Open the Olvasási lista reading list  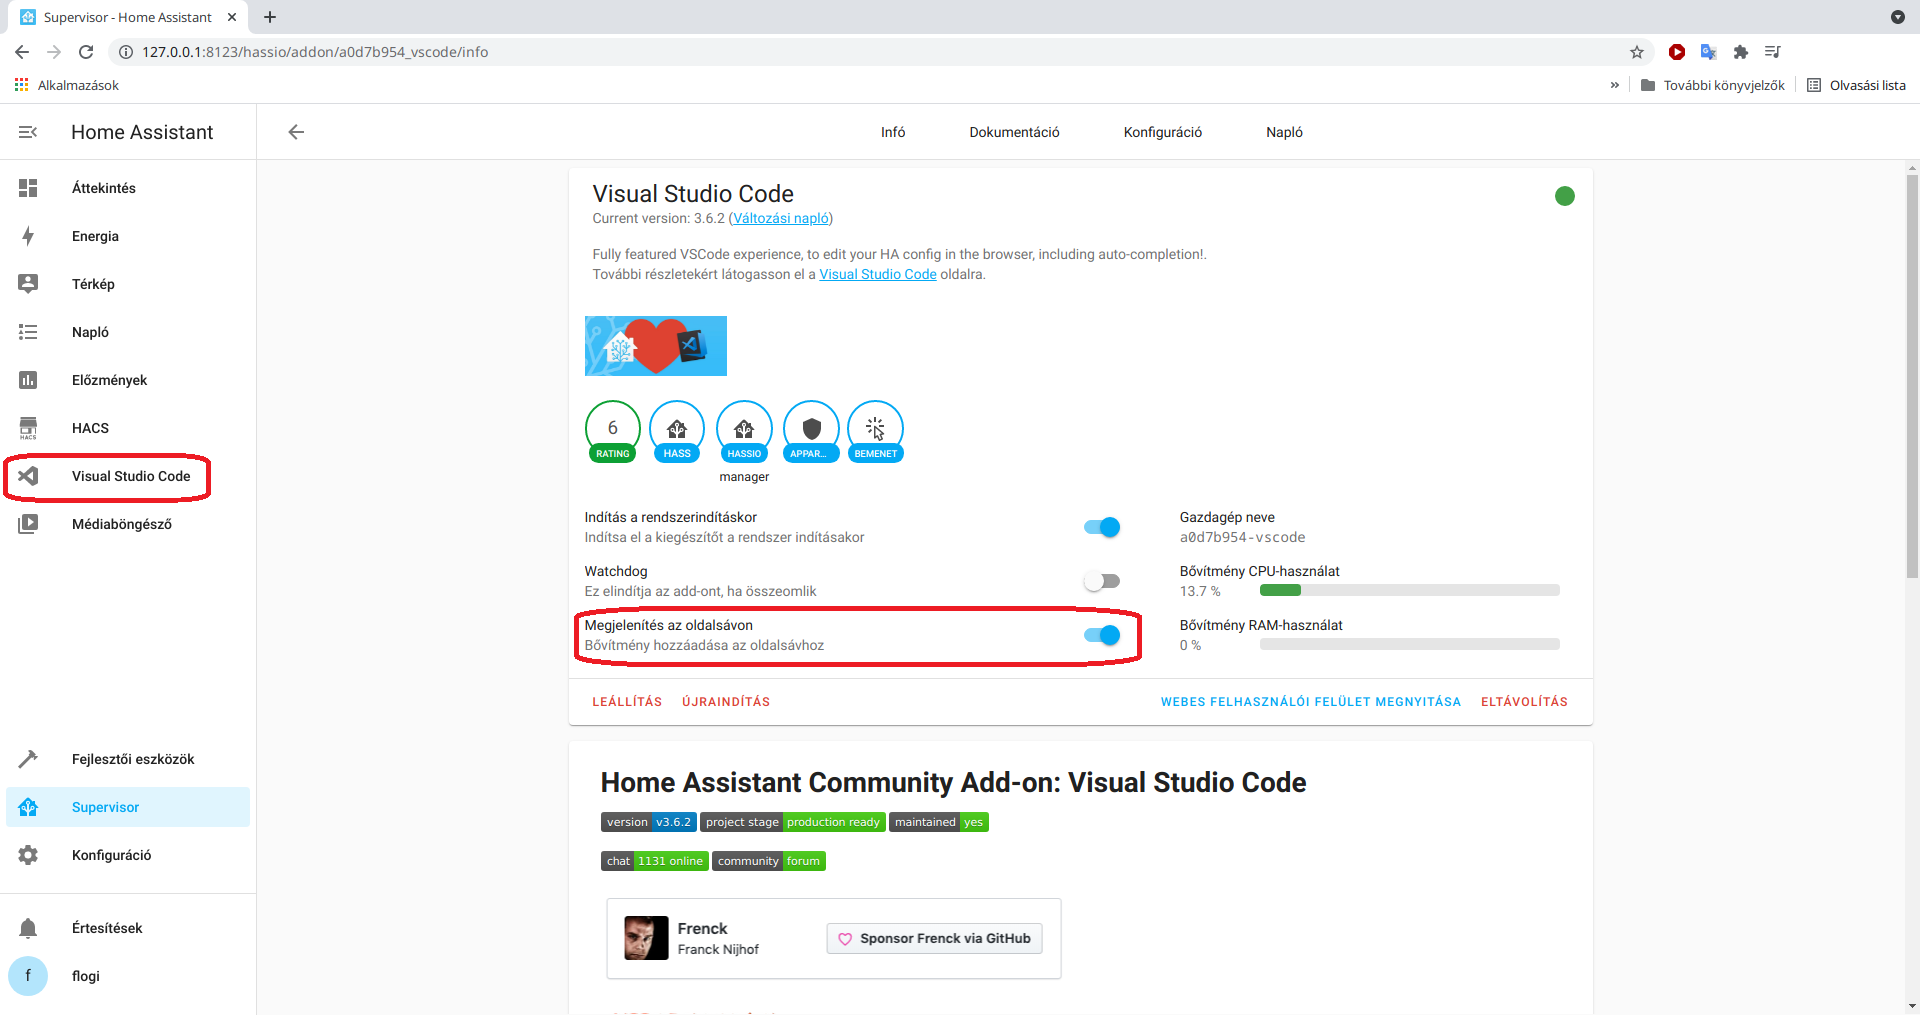tap(1856, 85)
